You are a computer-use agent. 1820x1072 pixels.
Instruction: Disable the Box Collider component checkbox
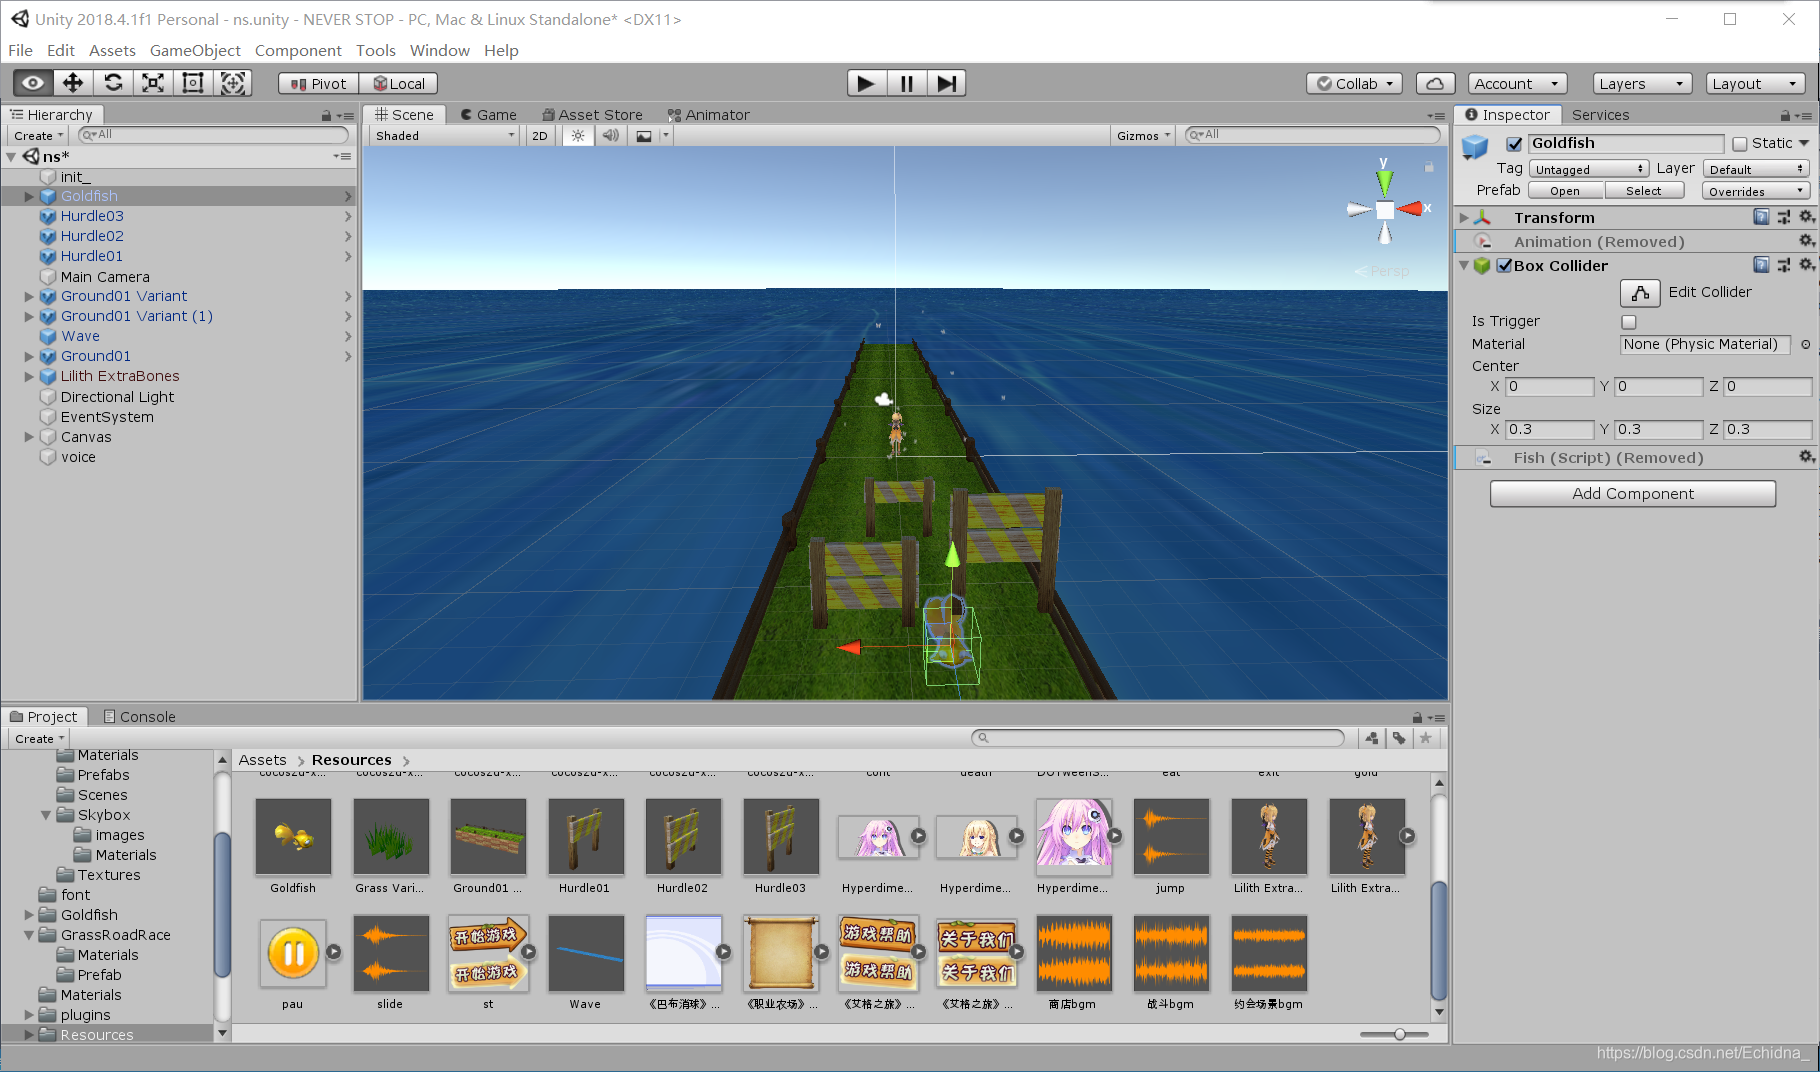[1504, 266]
